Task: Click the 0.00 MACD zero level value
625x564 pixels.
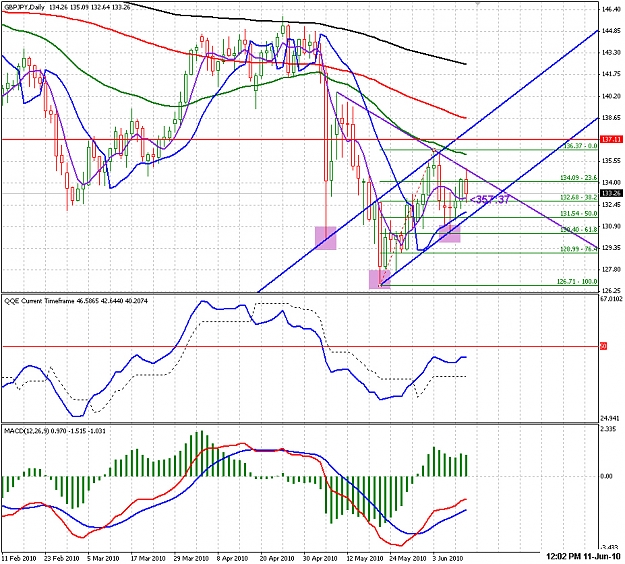Action: click(x=607, y=476)
